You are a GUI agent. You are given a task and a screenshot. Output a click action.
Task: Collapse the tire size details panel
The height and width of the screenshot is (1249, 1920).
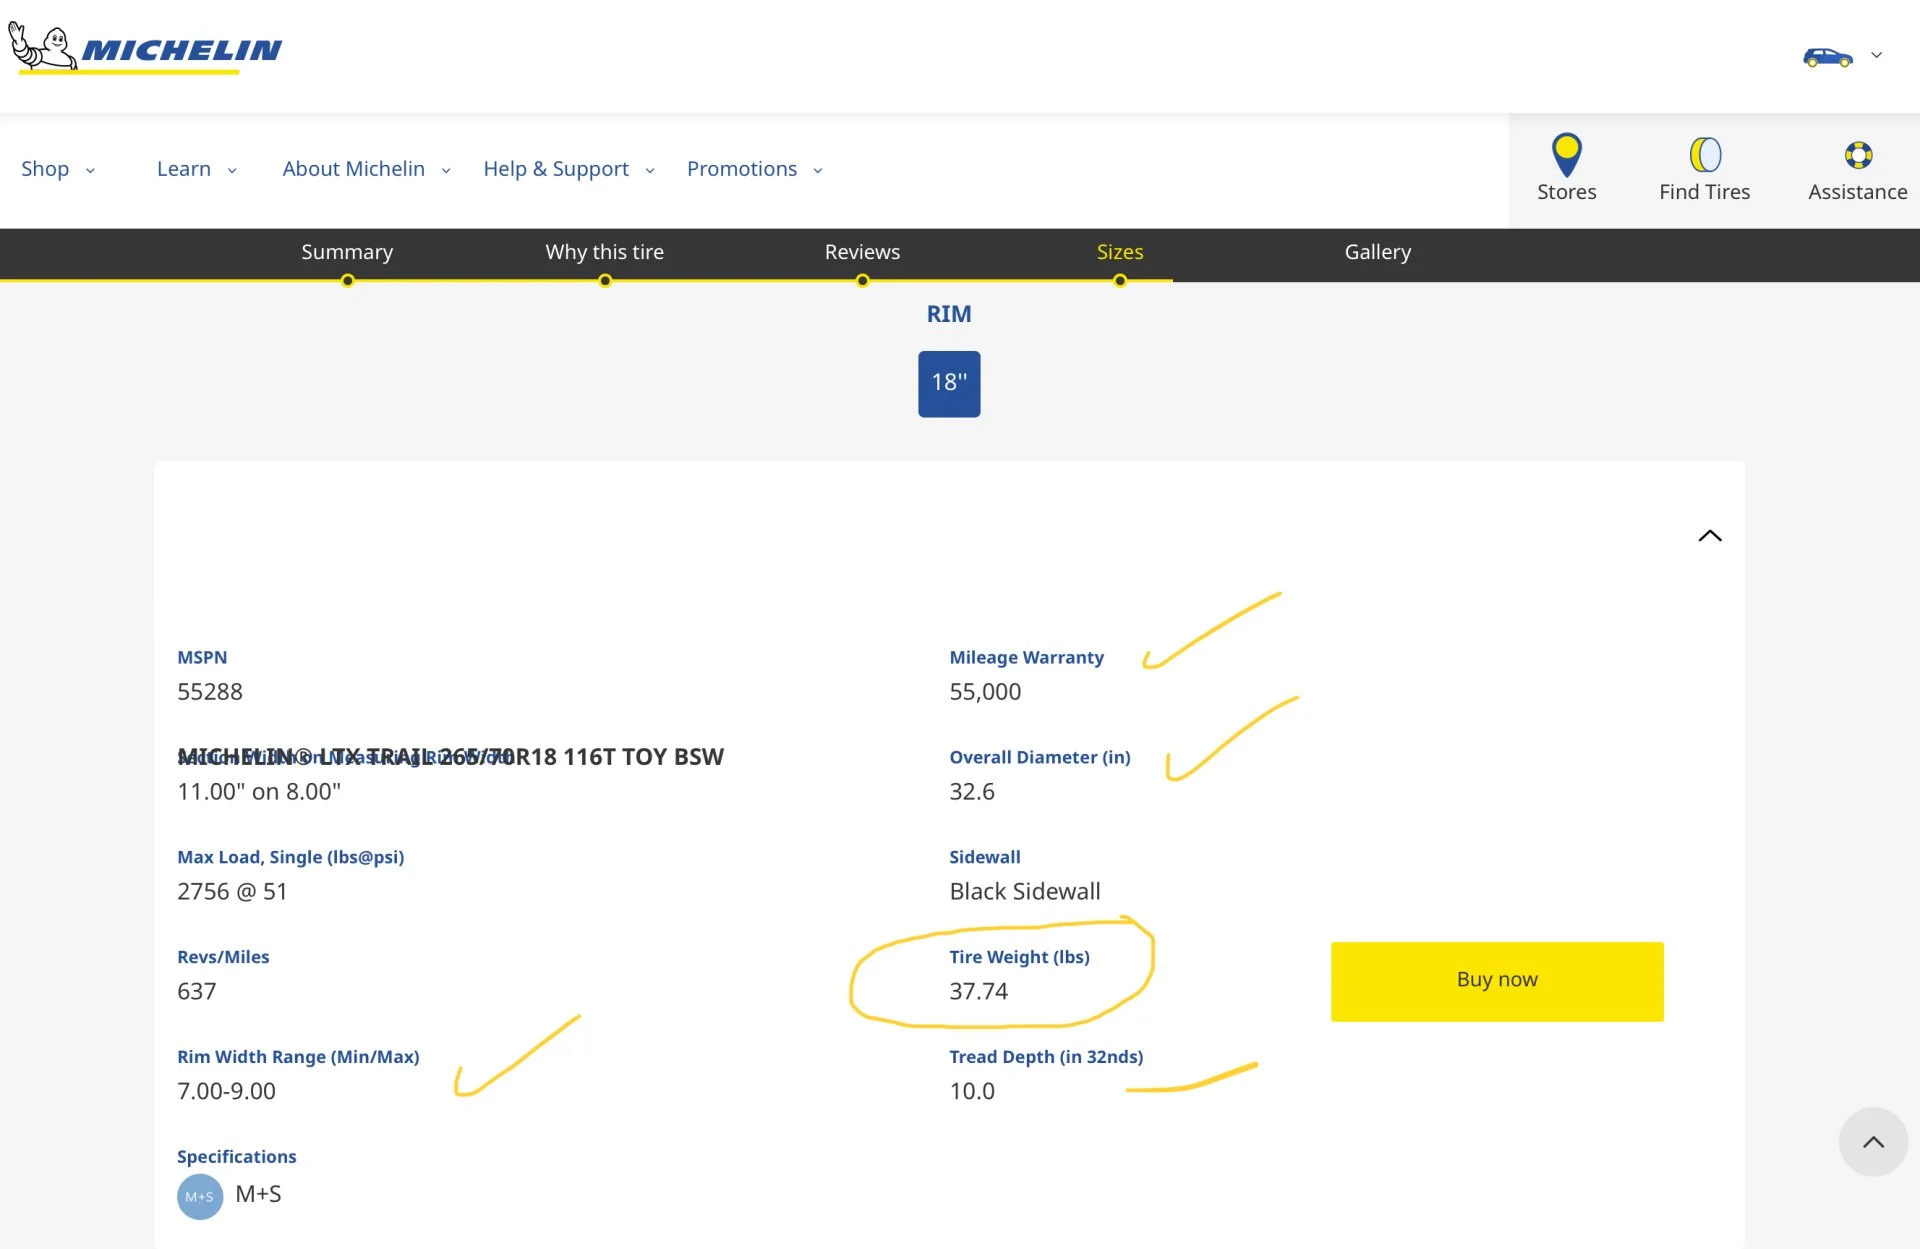pos(1710,536)
